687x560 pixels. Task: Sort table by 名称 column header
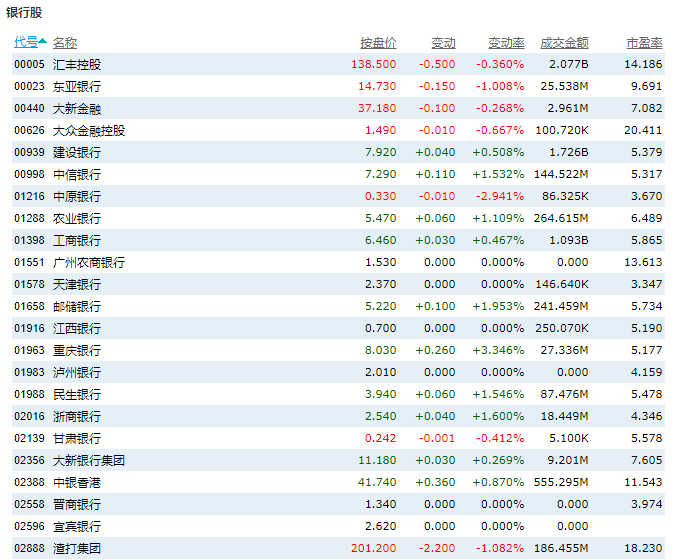tap(65, 43)
